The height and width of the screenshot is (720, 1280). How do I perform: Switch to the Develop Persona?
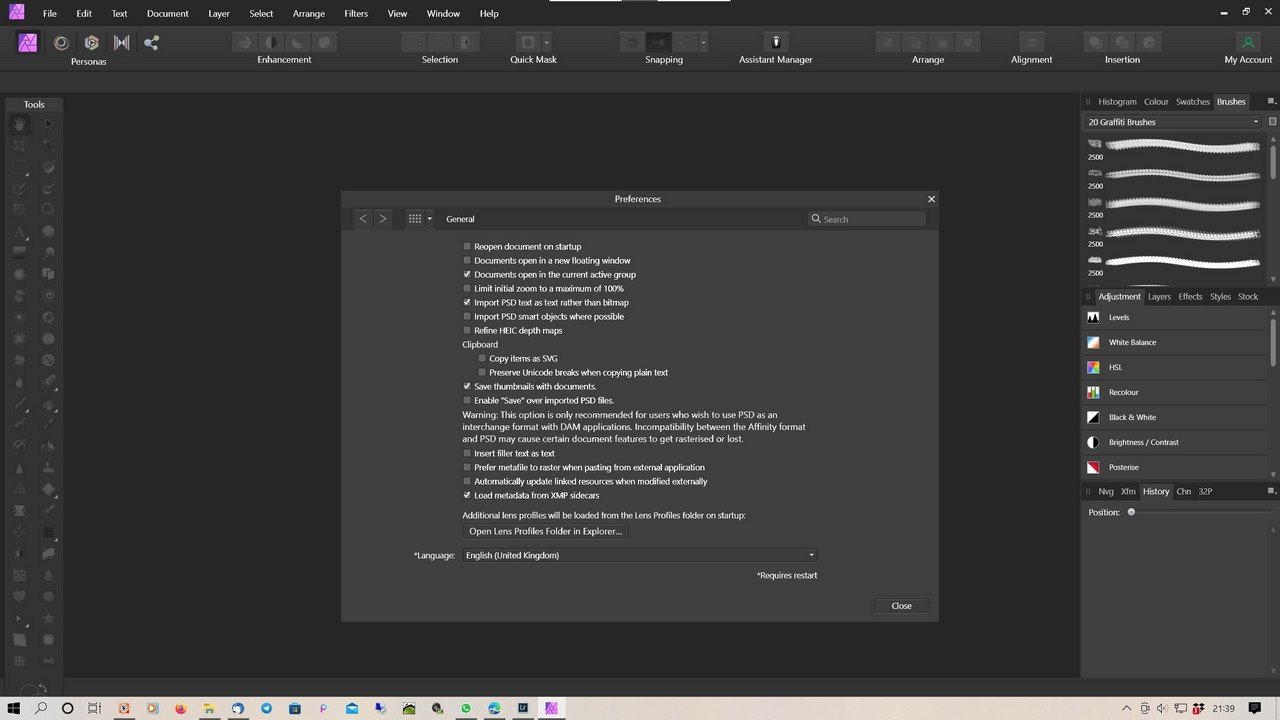click(x=91, y=42)
